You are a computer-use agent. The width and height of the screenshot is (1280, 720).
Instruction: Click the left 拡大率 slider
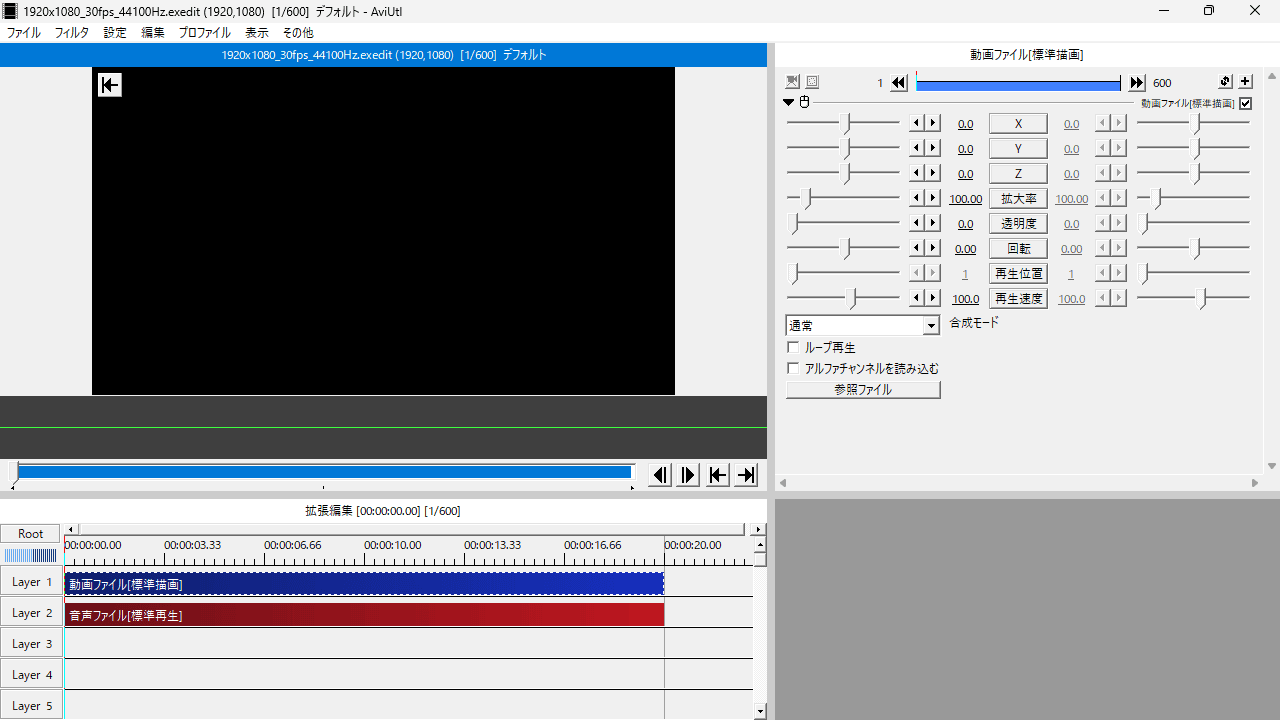(843, 198)
